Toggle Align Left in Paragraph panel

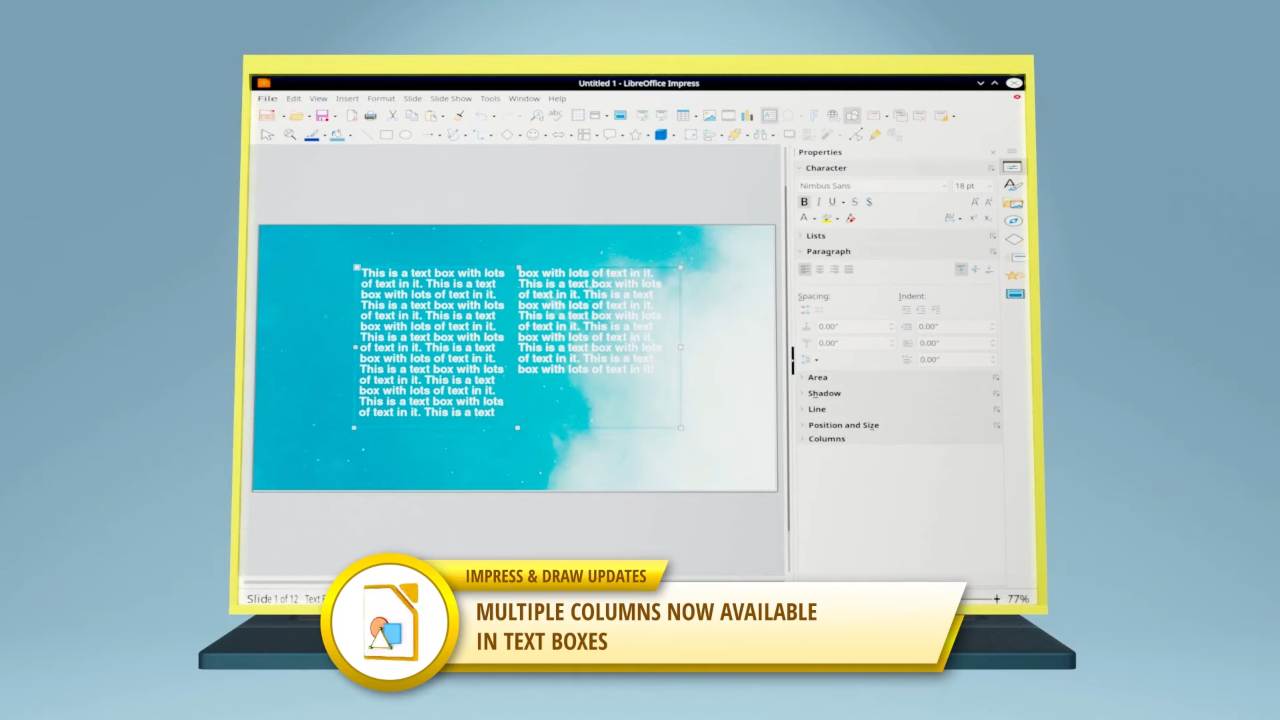point(805,269)
